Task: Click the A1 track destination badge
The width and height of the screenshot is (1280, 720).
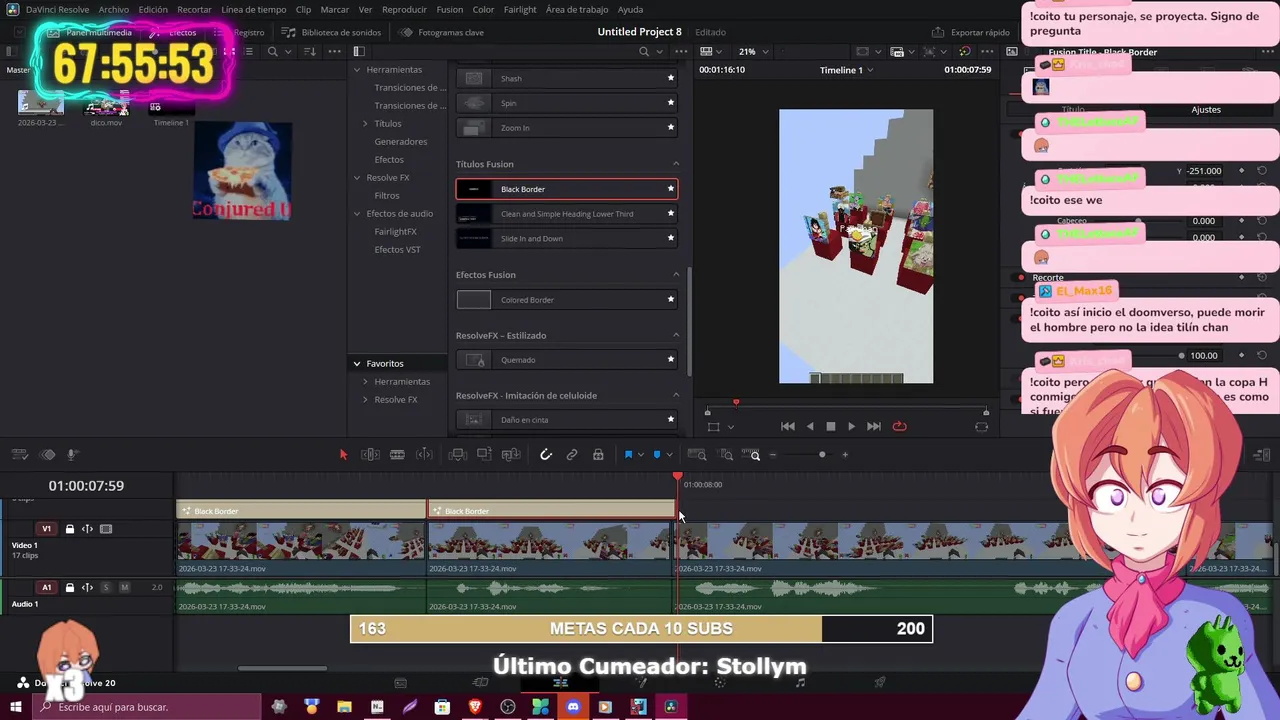Action: (x=46, y=588)
